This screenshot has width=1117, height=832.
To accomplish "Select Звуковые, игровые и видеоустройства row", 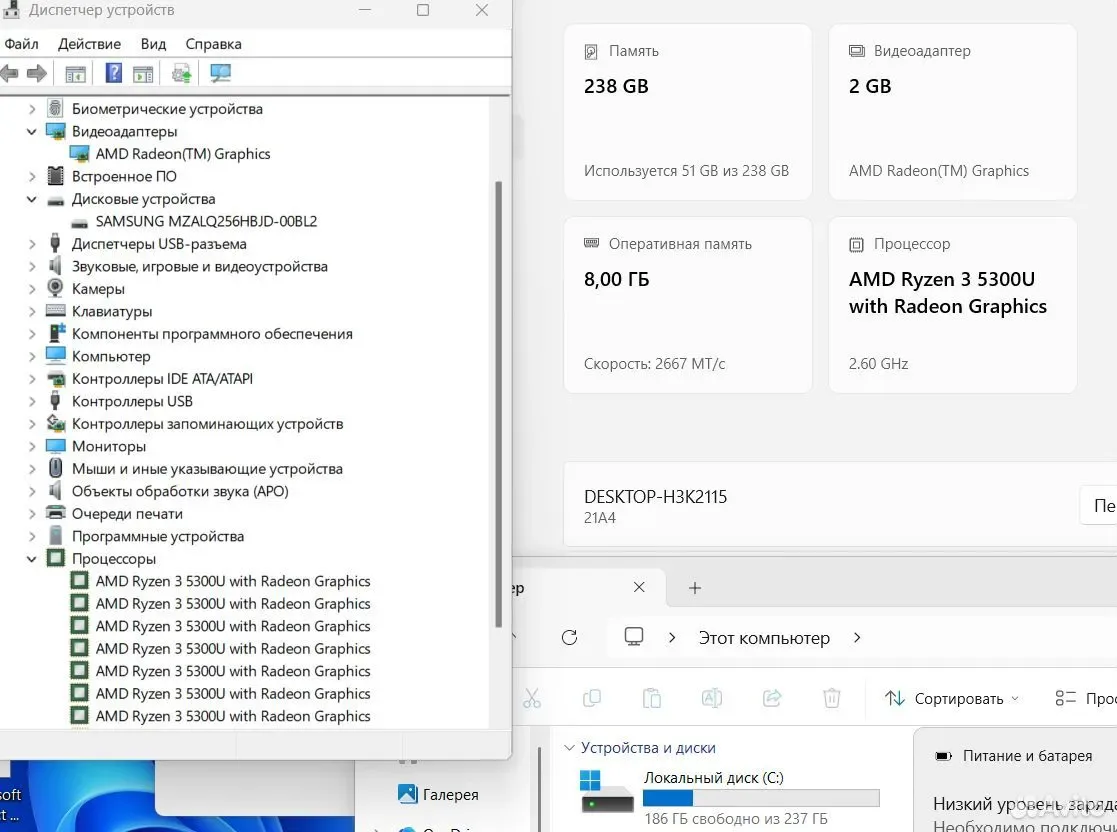I will pos(199,266).
